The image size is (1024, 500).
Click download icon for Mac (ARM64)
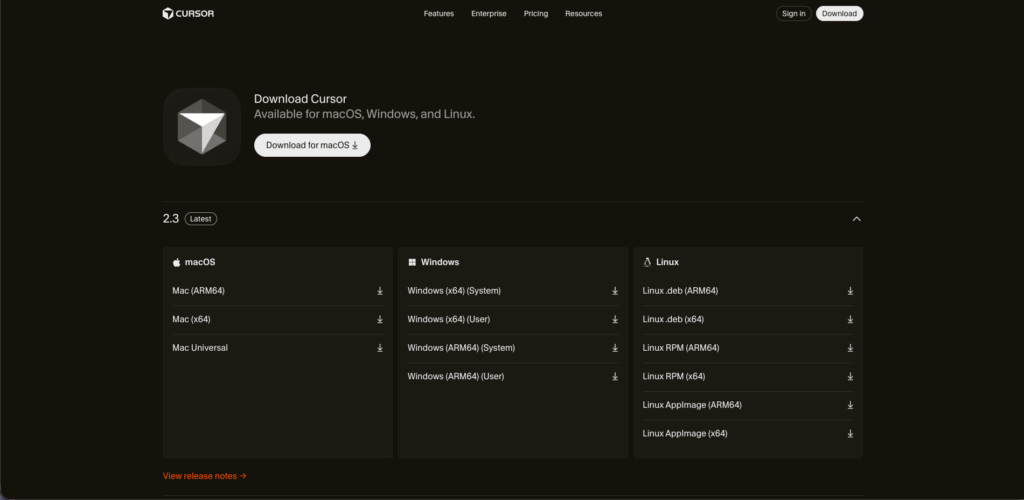tap(380, 291)
